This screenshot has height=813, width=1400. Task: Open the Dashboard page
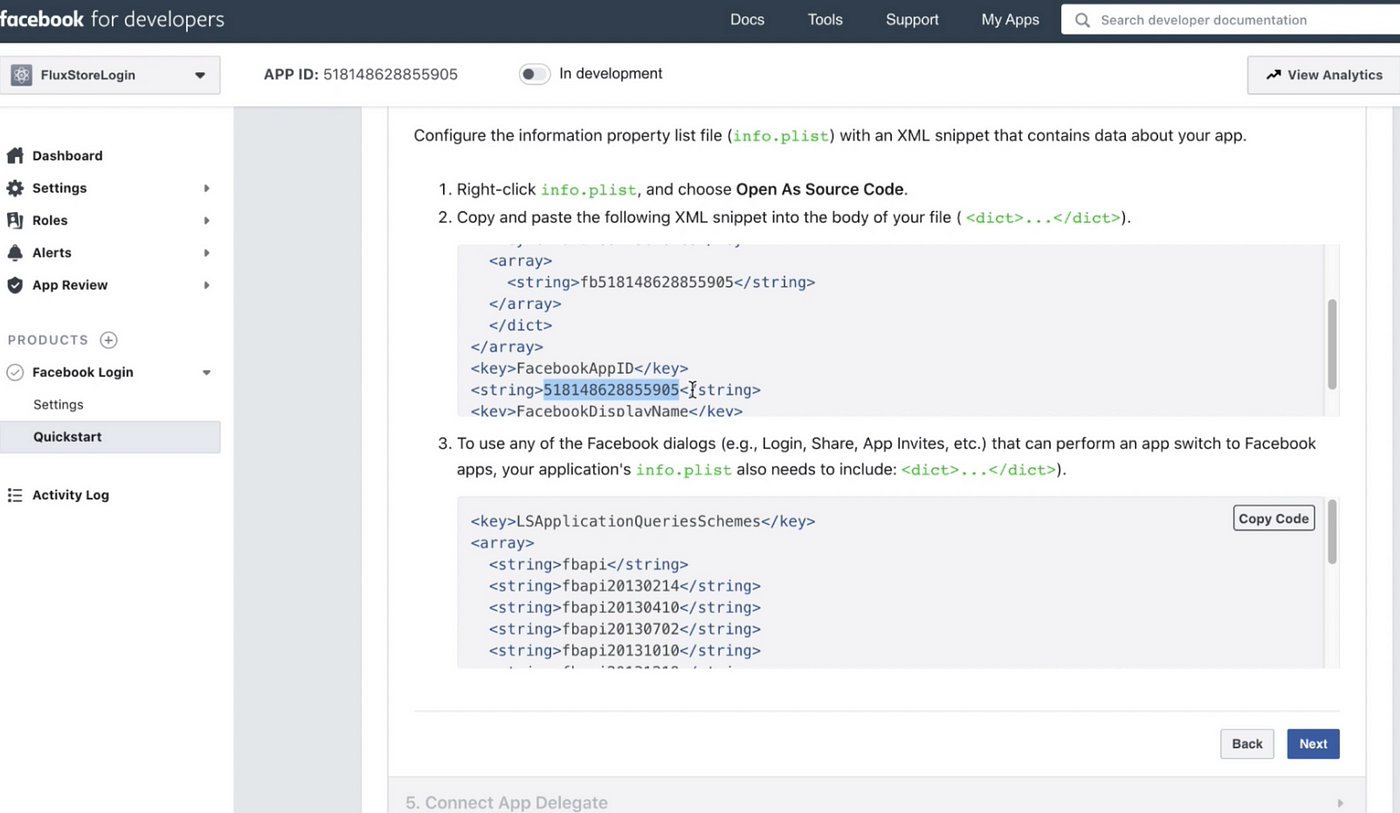tap(67, 156)
